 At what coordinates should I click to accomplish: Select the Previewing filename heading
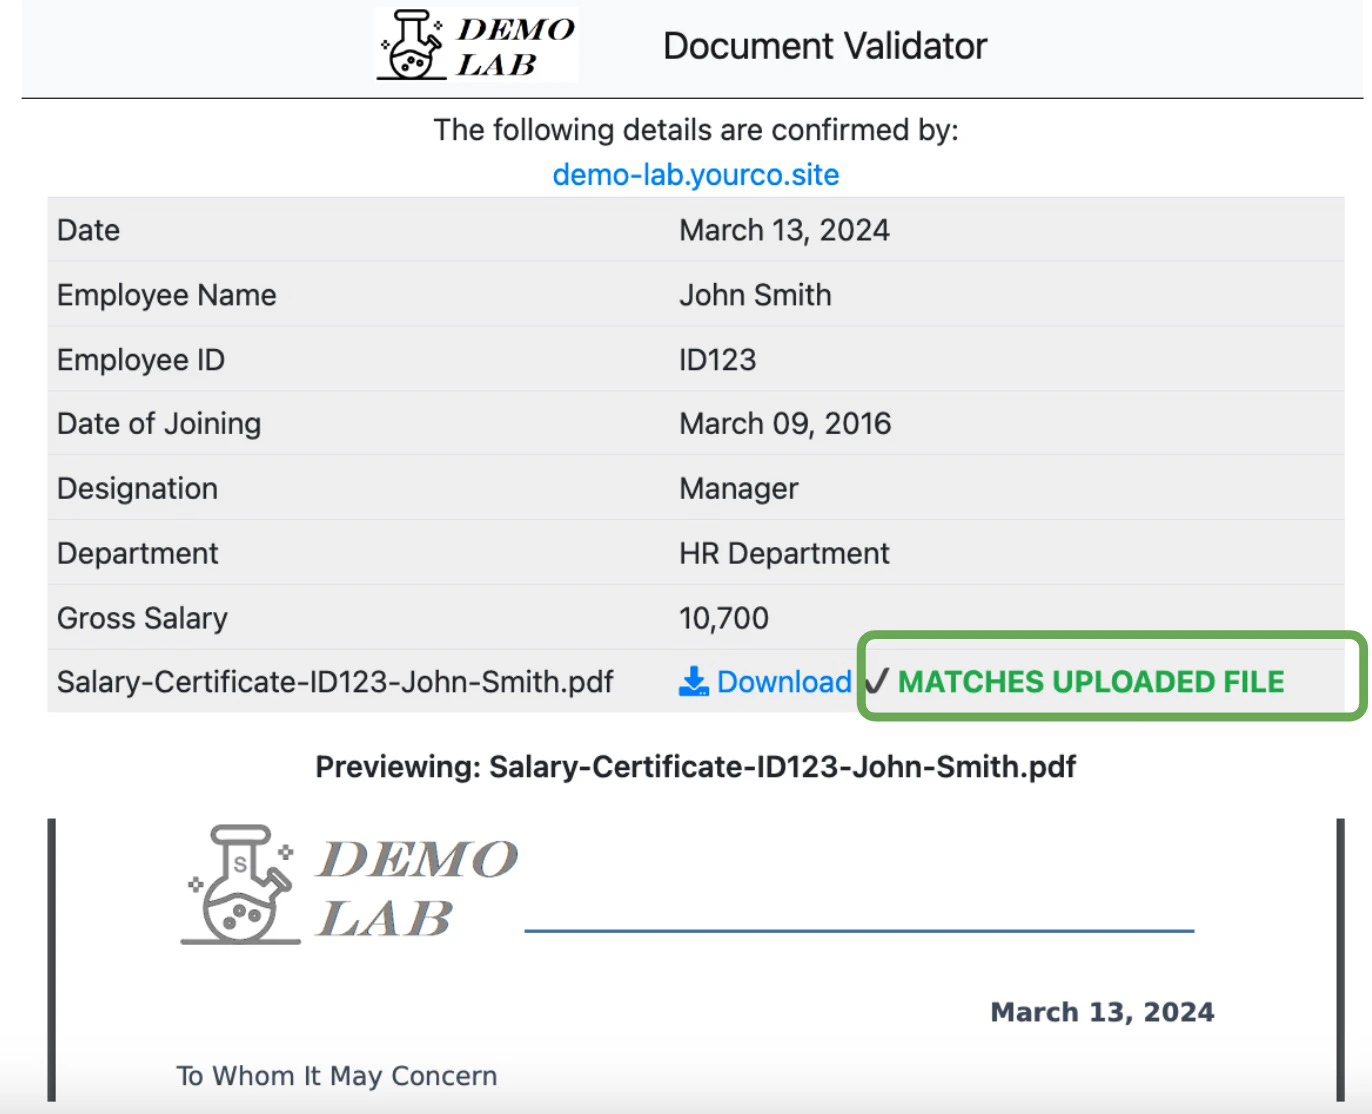(694, 766)
